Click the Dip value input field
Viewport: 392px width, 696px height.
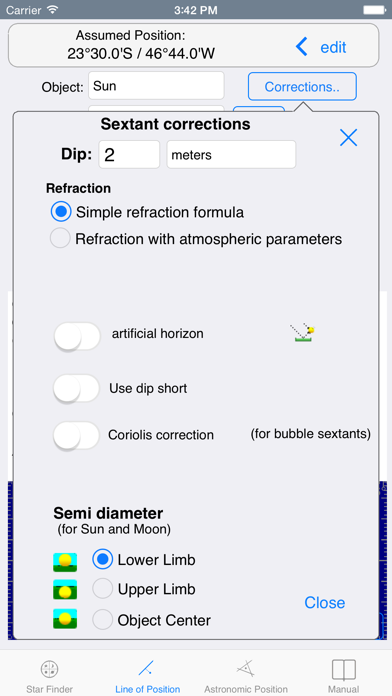click(129, 154)
